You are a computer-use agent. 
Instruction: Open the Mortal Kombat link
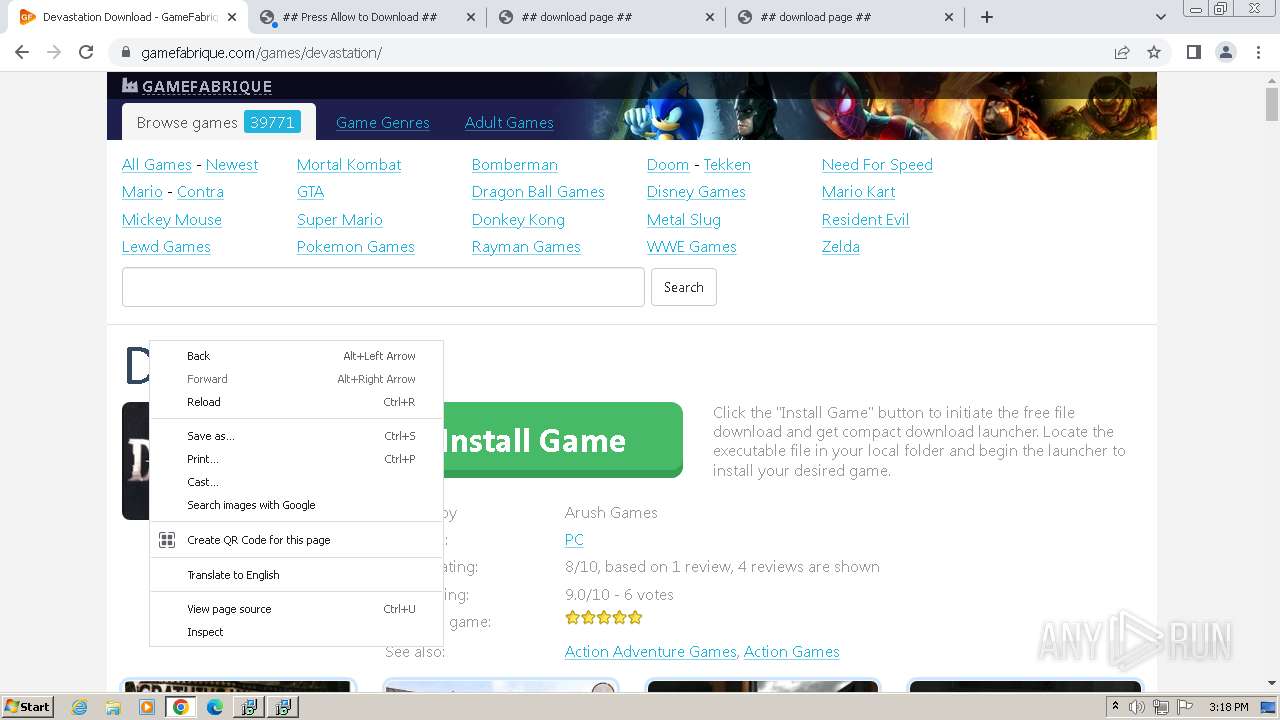[x=349, y=165]
